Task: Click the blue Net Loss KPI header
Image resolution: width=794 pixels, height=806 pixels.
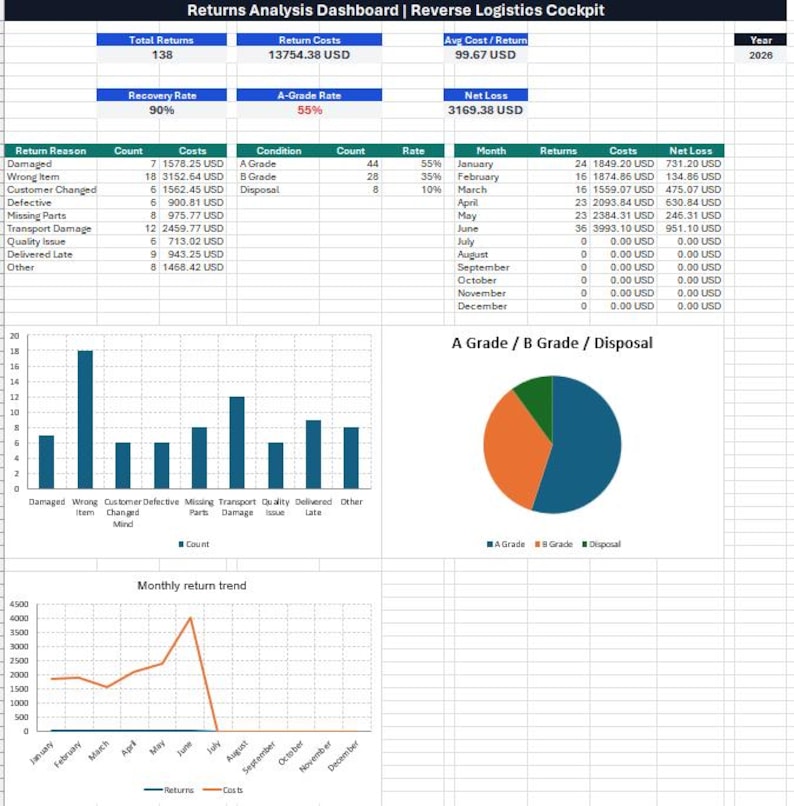Action: pyautogui.click(x=486, y=95)
